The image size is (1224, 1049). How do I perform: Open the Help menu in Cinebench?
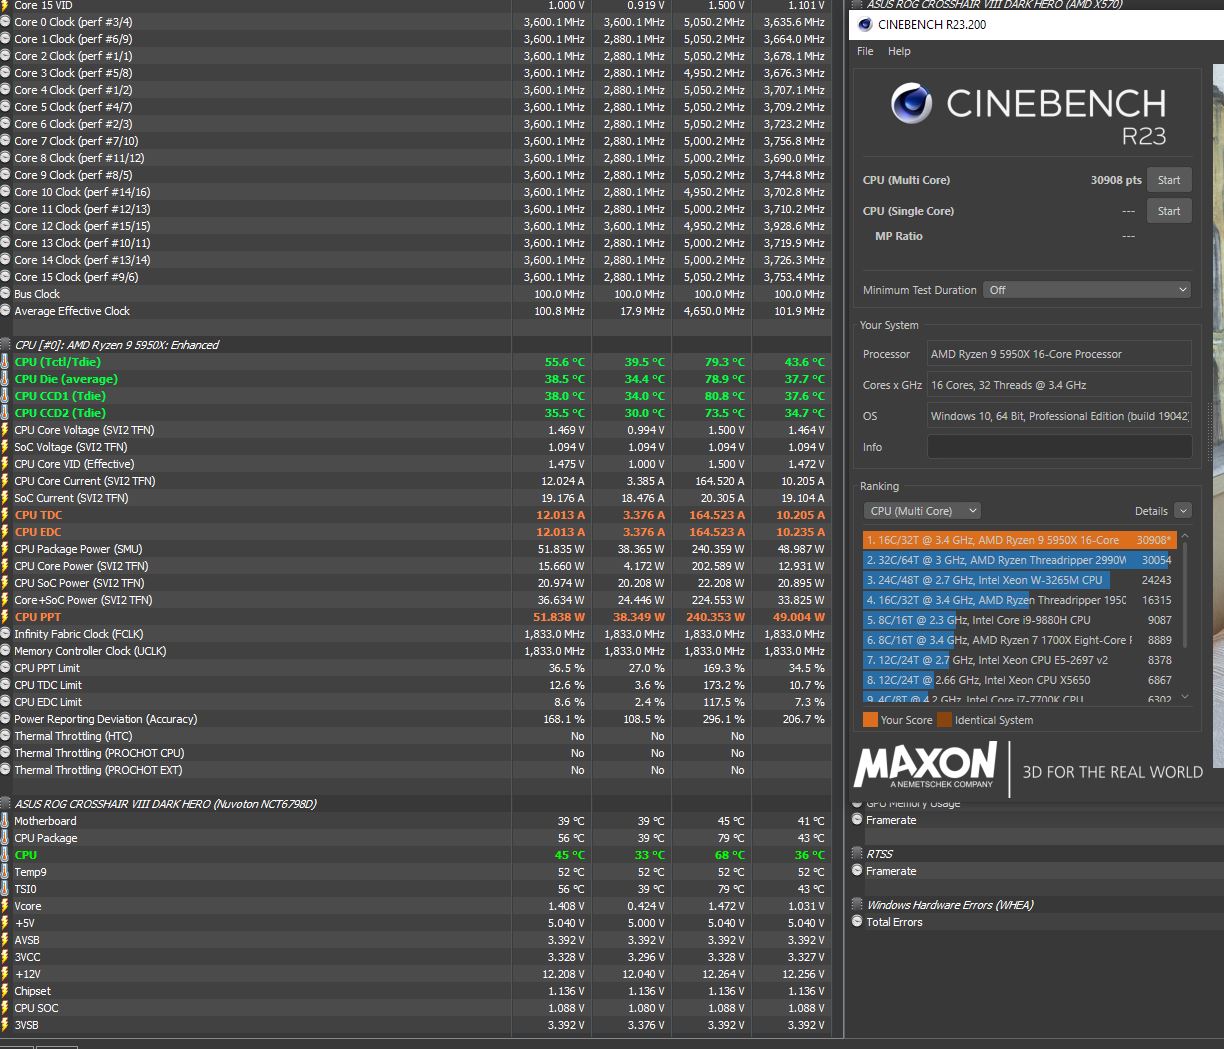click(x=899, y=51)
